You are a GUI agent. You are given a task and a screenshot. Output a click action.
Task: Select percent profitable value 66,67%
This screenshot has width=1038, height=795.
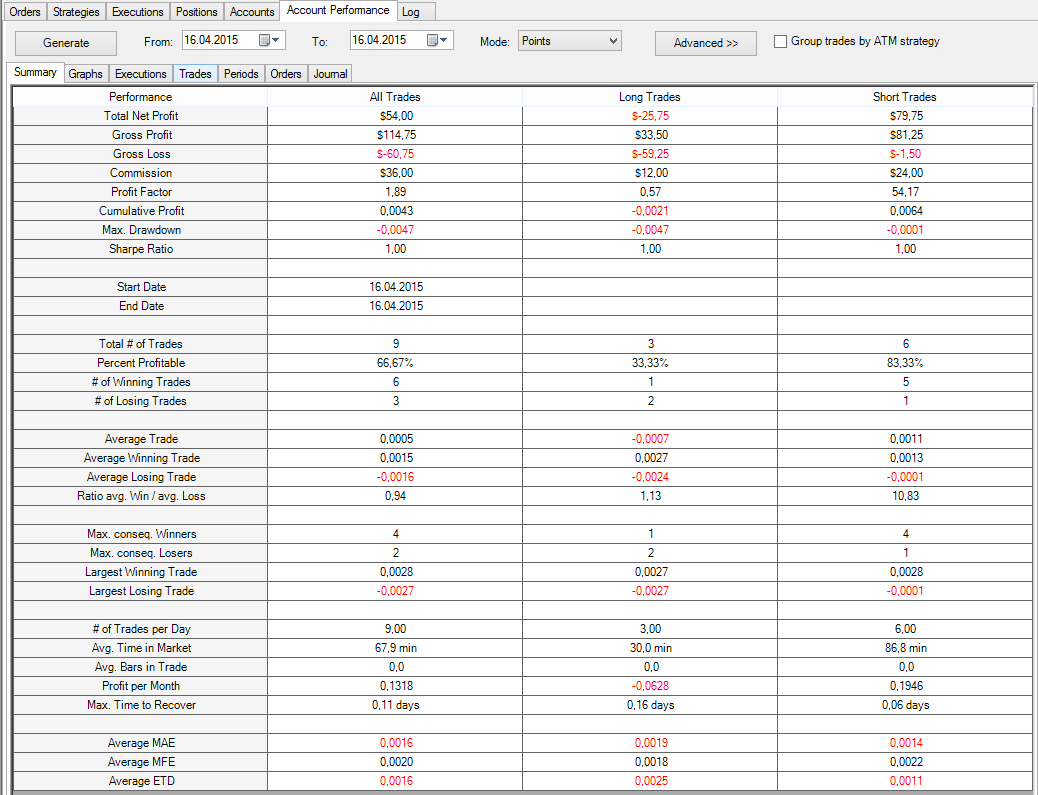coord(396,363)
